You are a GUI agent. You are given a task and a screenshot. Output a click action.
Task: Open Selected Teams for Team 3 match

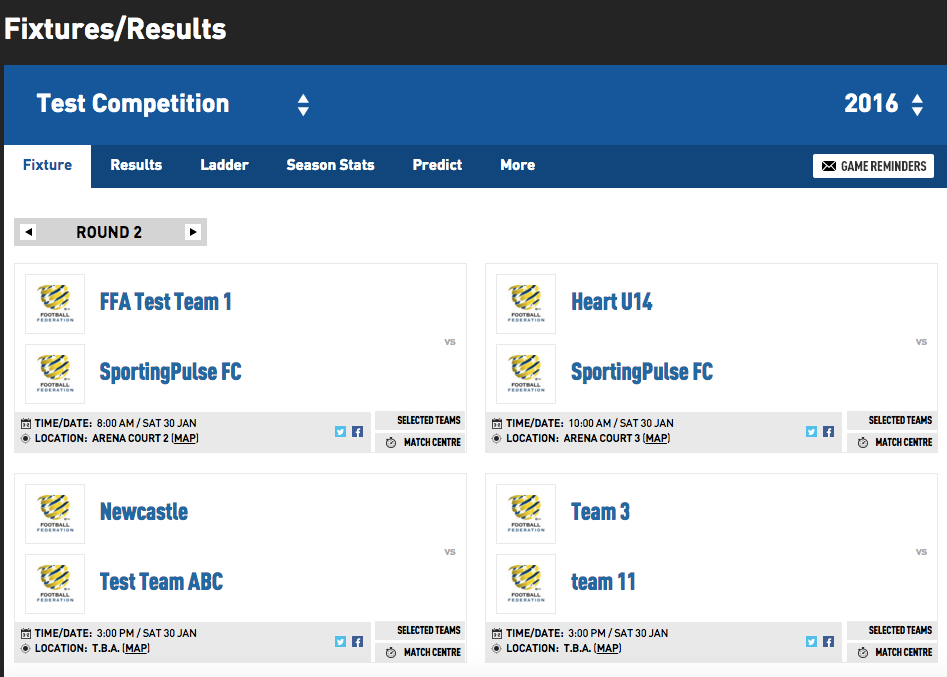[x=892, y=630]
